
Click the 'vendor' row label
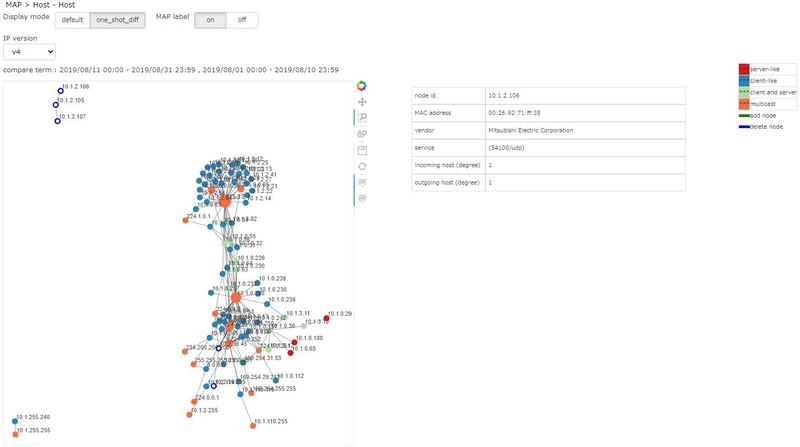pyautogui.click(x=424, y=130)
